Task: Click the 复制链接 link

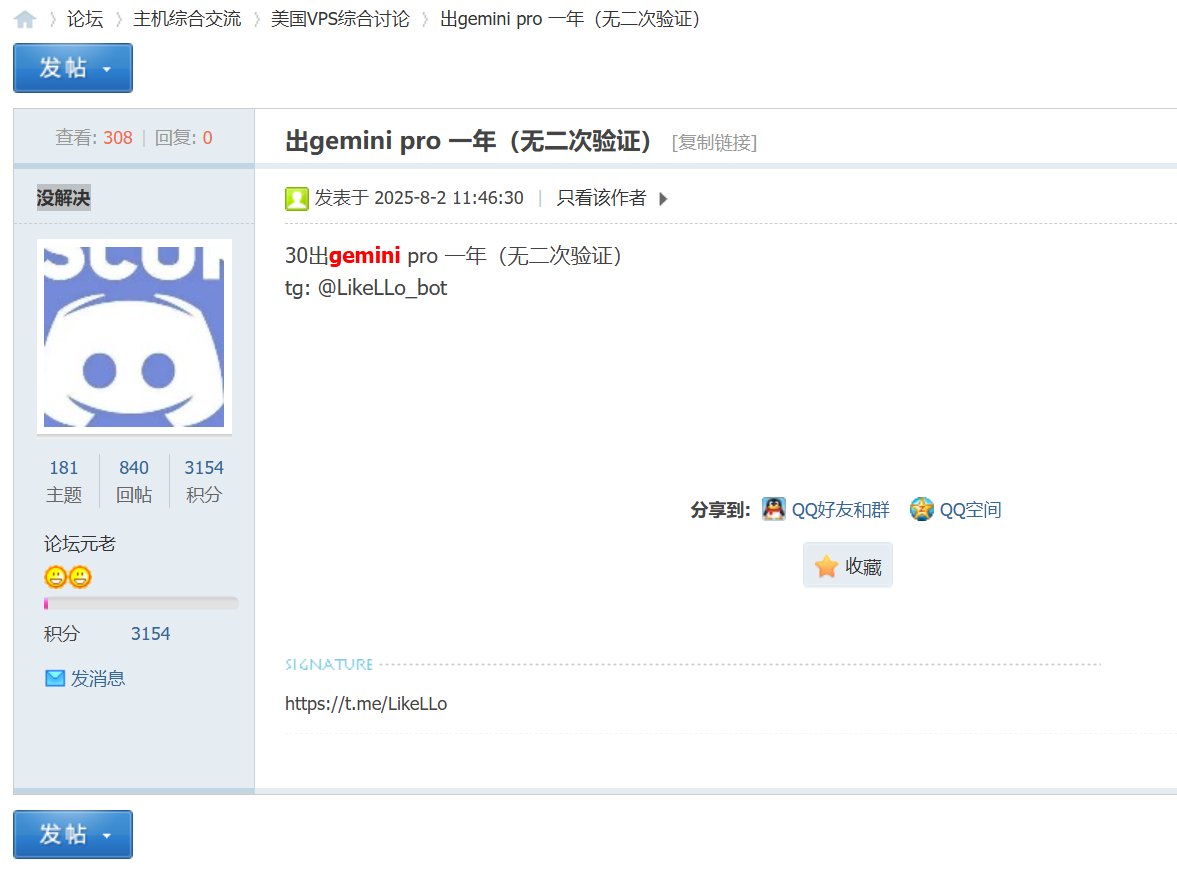Action: [x=714, y=142]
